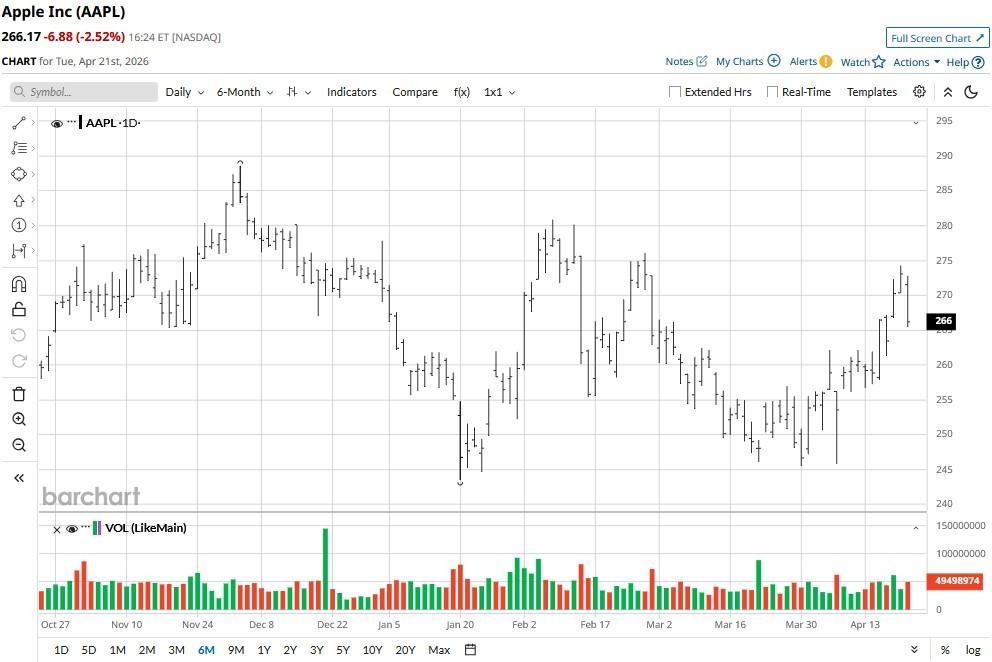Open the Fibonacci/text list tool
This screenshot has height=662, width=992.
[x=18, y=148]
